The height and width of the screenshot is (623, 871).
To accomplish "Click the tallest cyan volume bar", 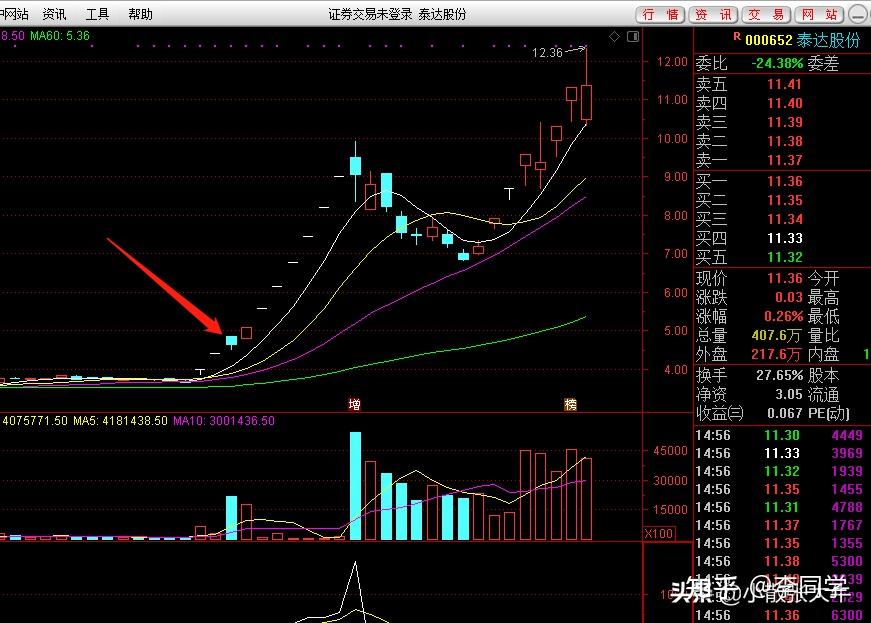I will [356, 486].
